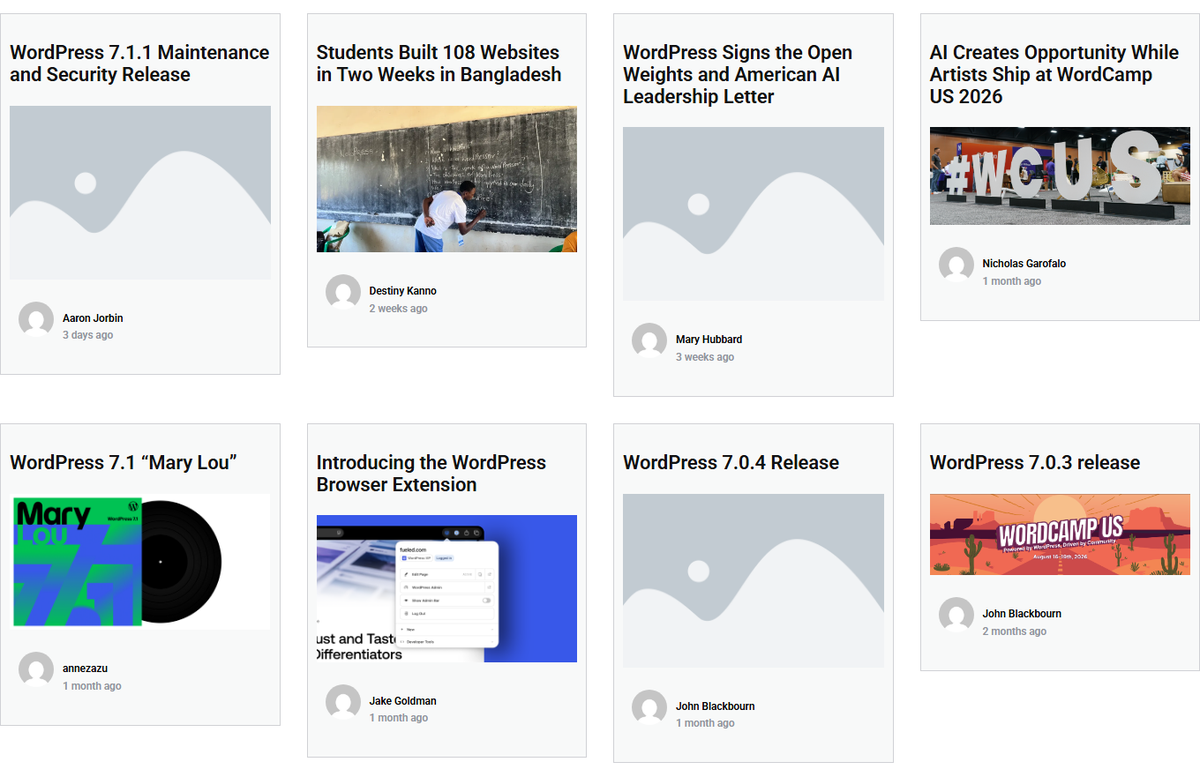
Task: Click placeholder image of Open Weights letter post
Action: pyautogui.click(x=753, y=214)
